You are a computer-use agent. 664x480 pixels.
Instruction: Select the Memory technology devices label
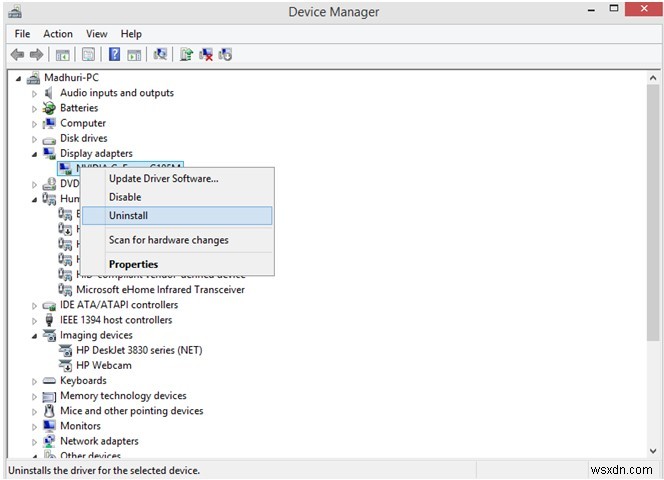coord(123,396)
